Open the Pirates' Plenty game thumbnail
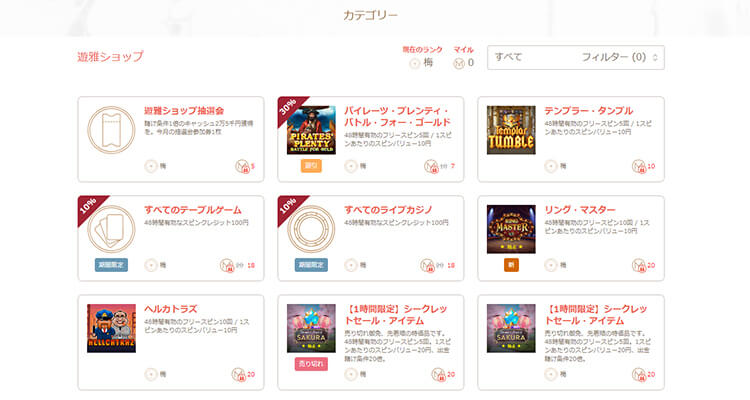The image size is (750, 400). (x=311, y=130)
